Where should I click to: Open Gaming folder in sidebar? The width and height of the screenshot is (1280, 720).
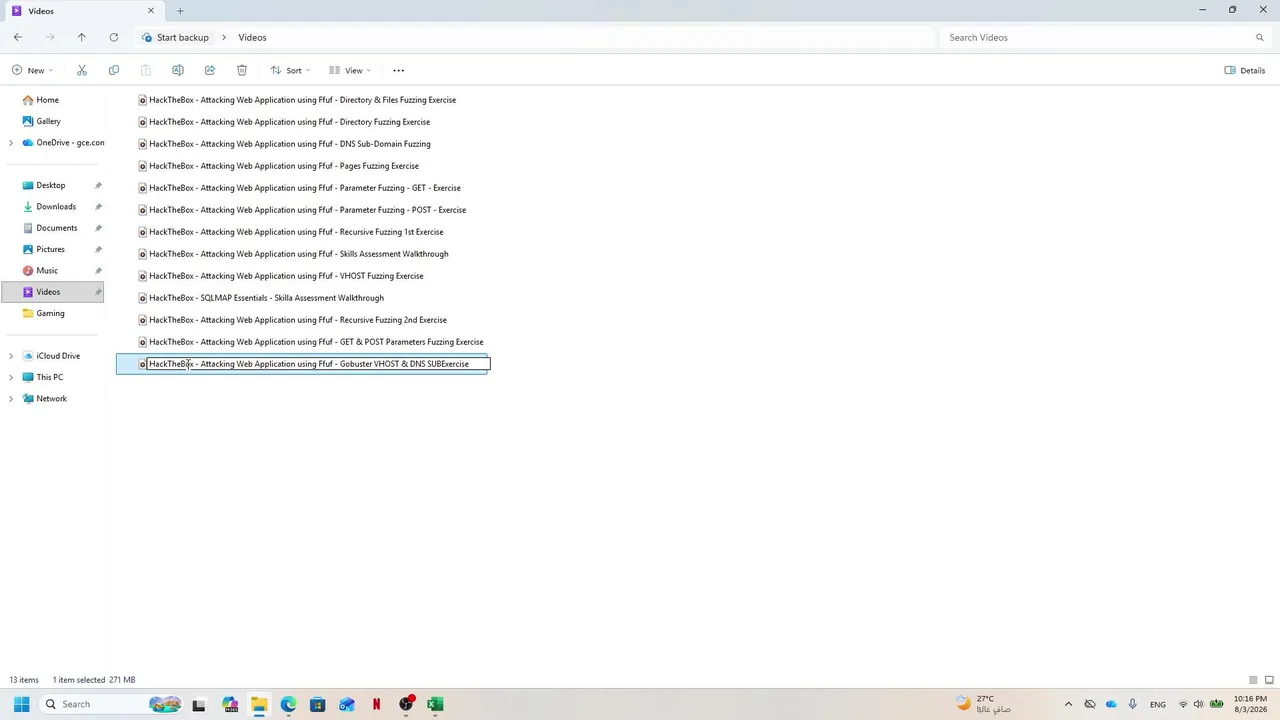52,313
